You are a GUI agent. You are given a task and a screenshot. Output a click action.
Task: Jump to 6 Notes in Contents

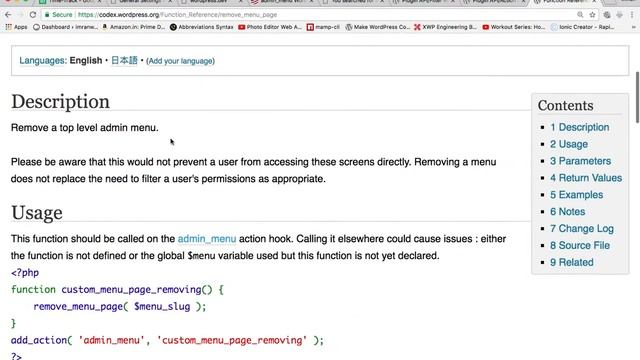tap(567, 211)
